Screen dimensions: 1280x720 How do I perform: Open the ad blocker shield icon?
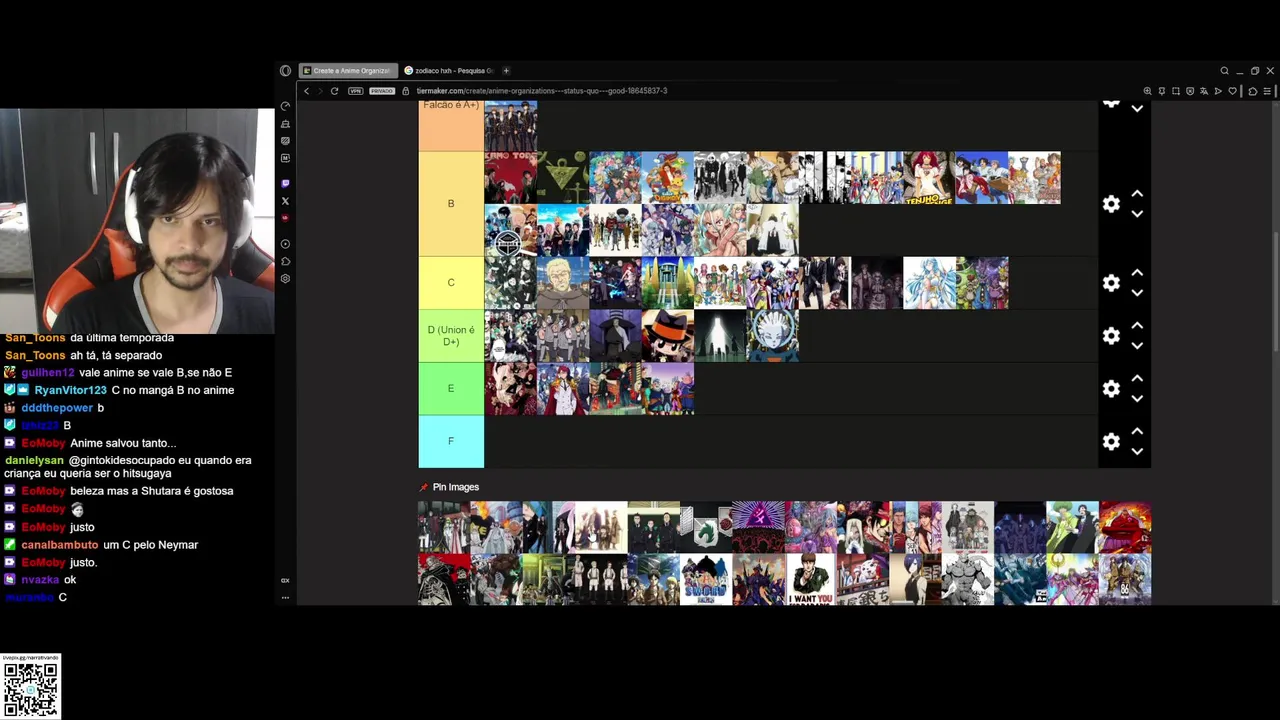click(x=1190, y=91)
